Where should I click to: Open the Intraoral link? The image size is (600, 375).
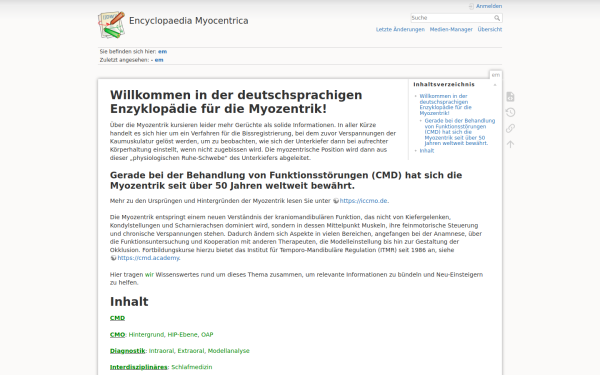(x=161, y=351)
